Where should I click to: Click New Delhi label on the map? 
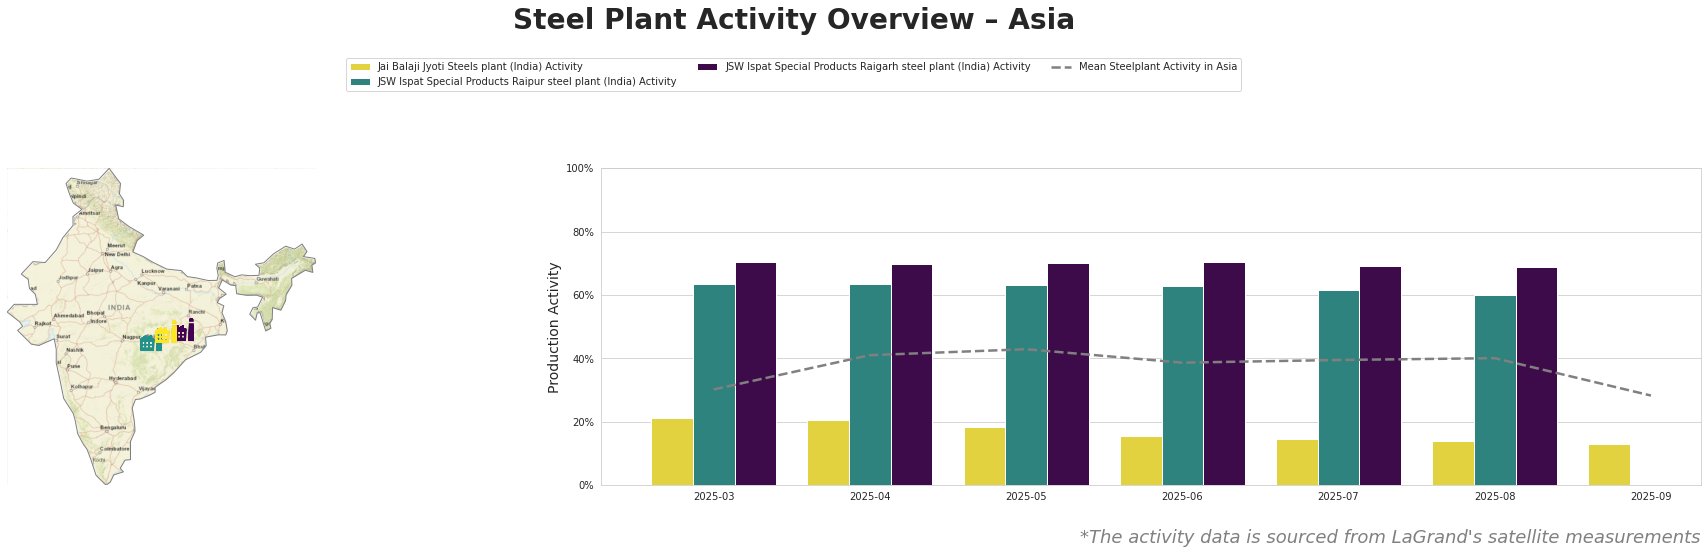click(x=117, y=254)
